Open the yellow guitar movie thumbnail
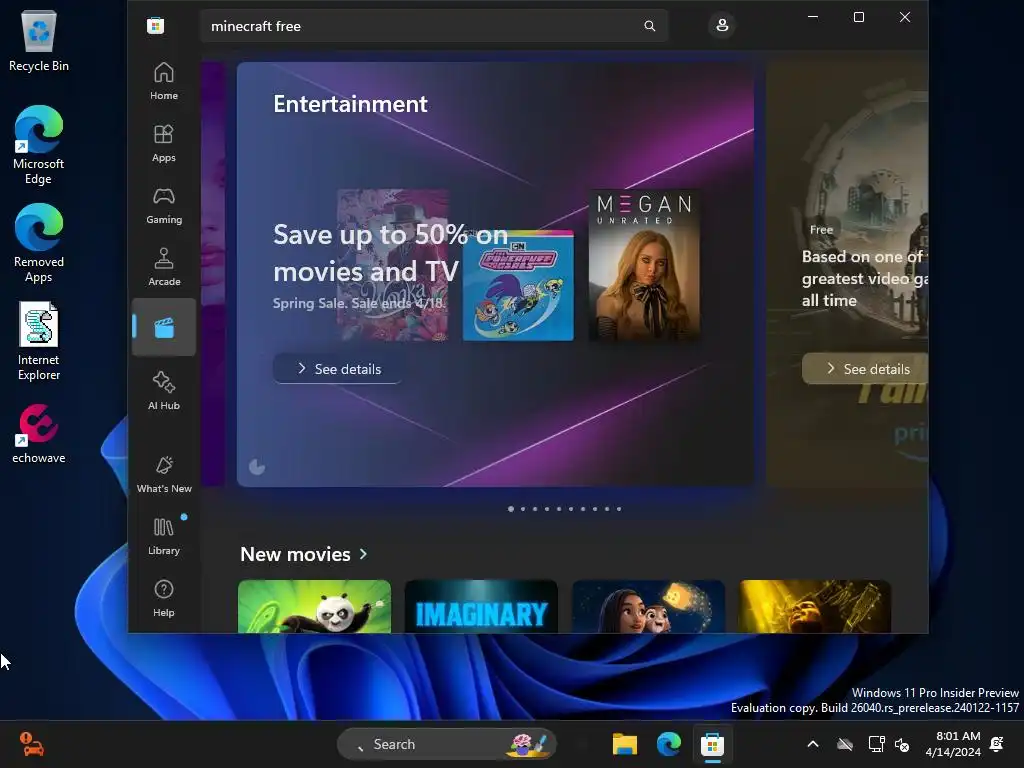The image size is (1024, 768). [815, 607]
